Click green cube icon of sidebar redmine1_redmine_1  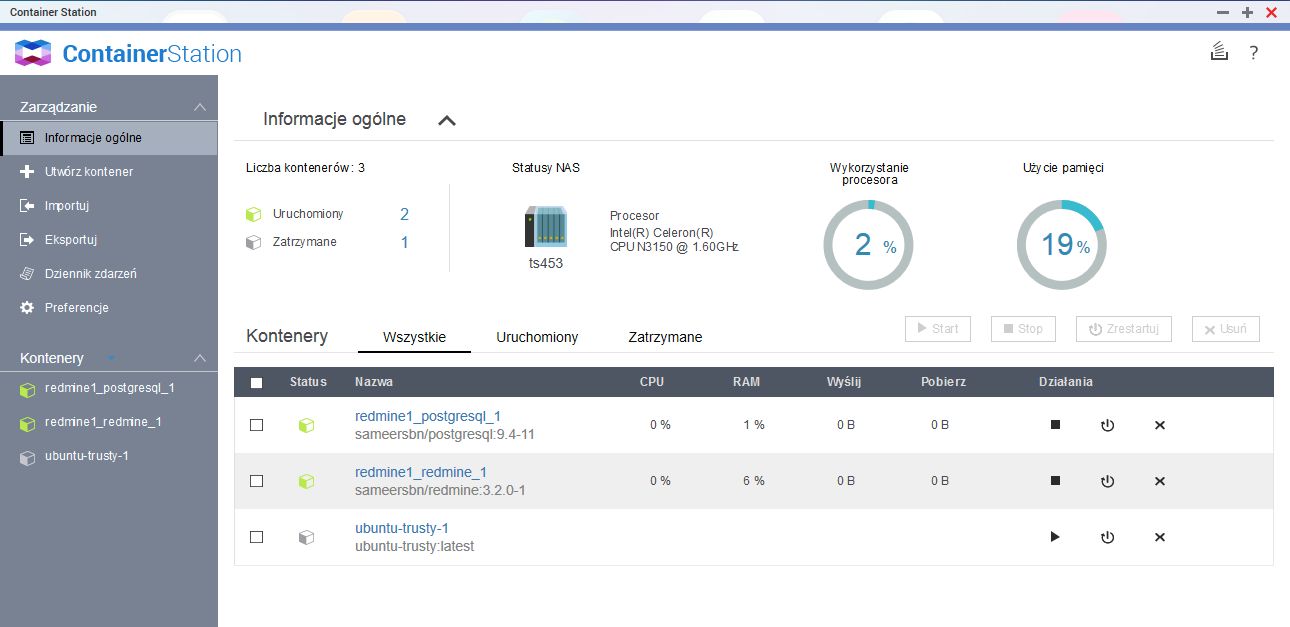tap(27, 423)
